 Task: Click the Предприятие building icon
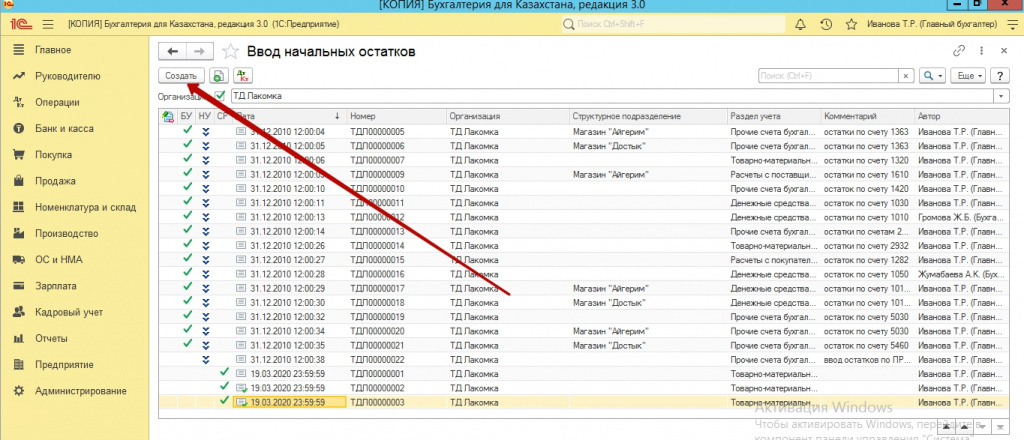19,364
